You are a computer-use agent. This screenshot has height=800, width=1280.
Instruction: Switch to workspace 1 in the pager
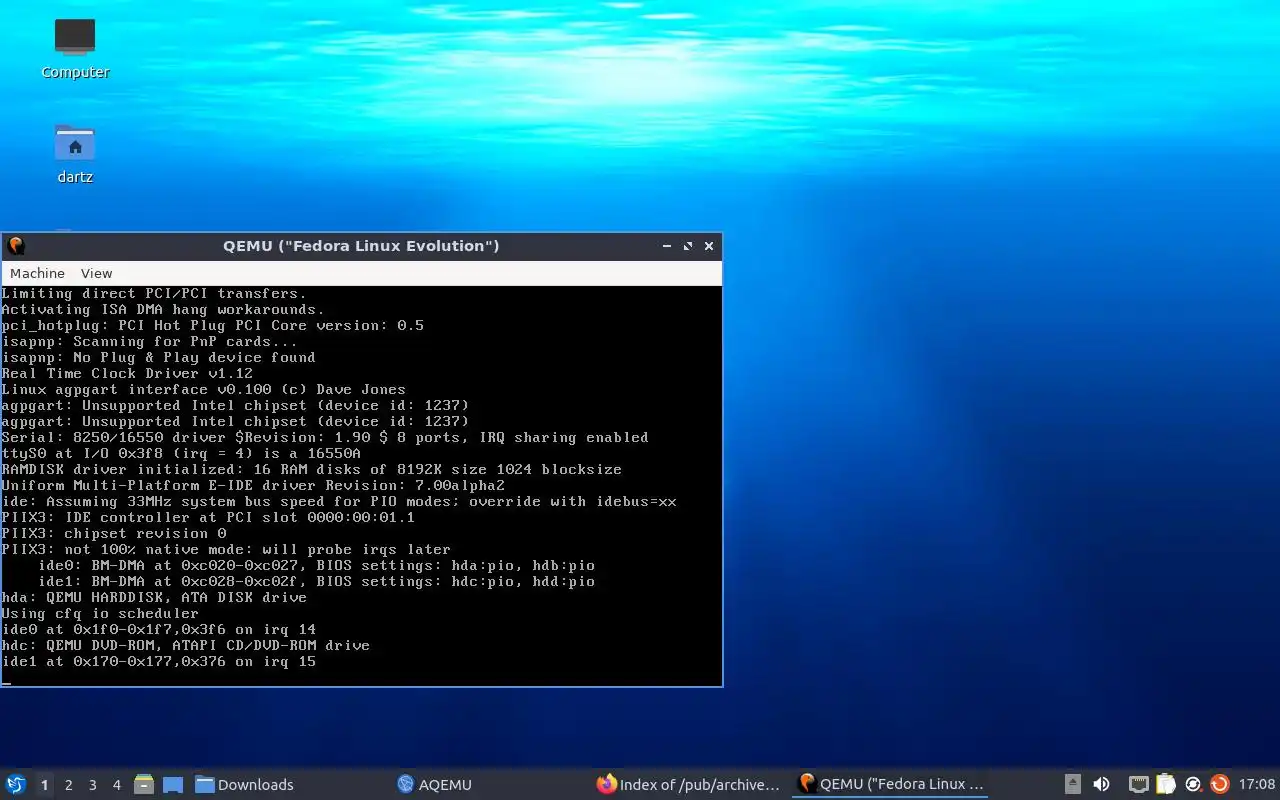(x=44, y=785)
